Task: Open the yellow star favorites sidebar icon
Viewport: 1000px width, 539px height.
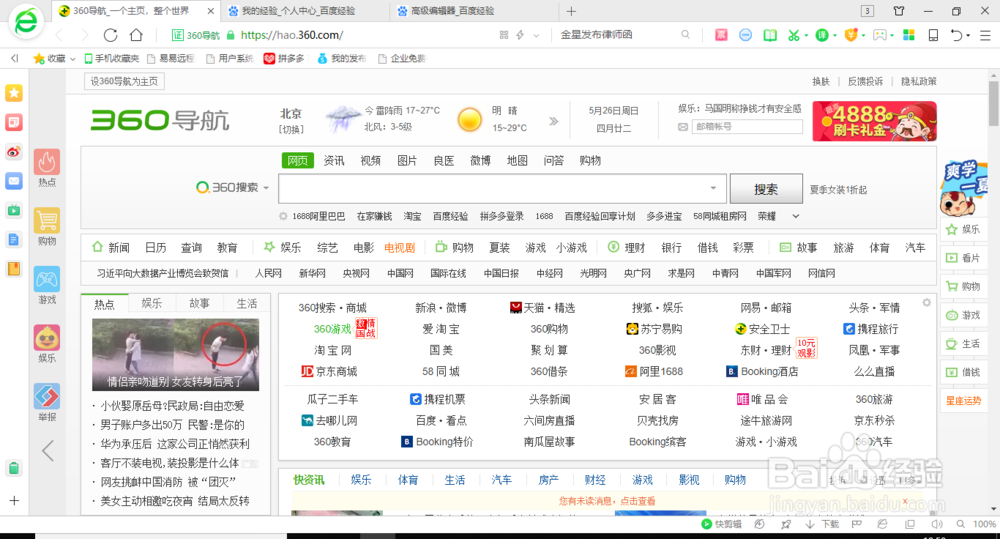Action: pyautogui.click(x=14, y=93)
